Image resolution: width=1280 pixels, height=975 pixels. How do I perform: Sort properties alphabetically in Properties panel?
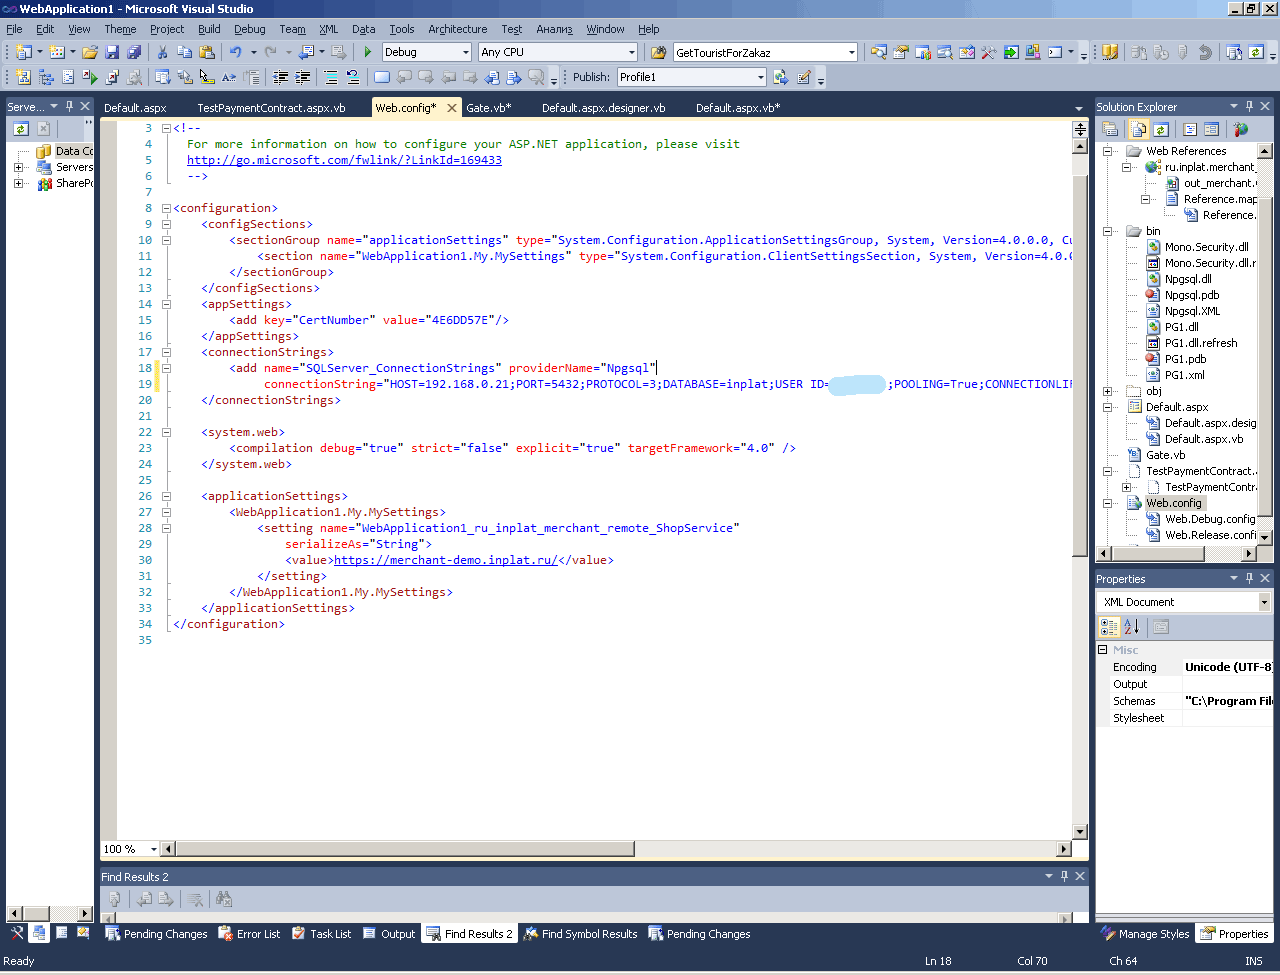coord(1132,627)
